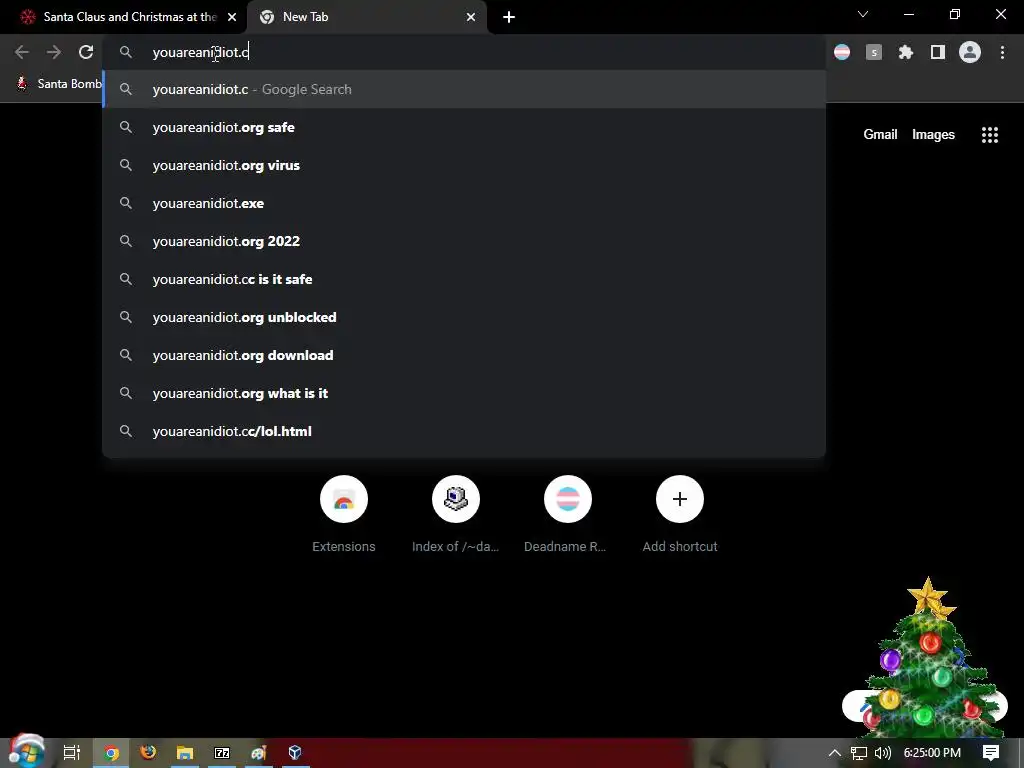The width and height of the screenshot is (1024, 768).
Task: Open the Google apps grid
Action: point(990,135)
